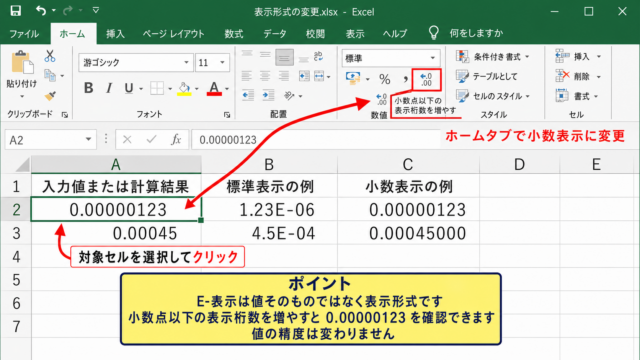Open the 游ゴシック font name dropdown

pyautogui.click(x=186, y=62)
